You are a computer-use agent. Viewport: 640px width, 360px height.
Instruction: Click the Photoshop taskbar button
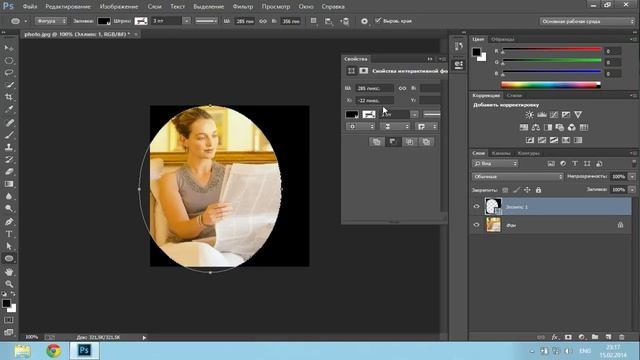[x=84, y=351]
